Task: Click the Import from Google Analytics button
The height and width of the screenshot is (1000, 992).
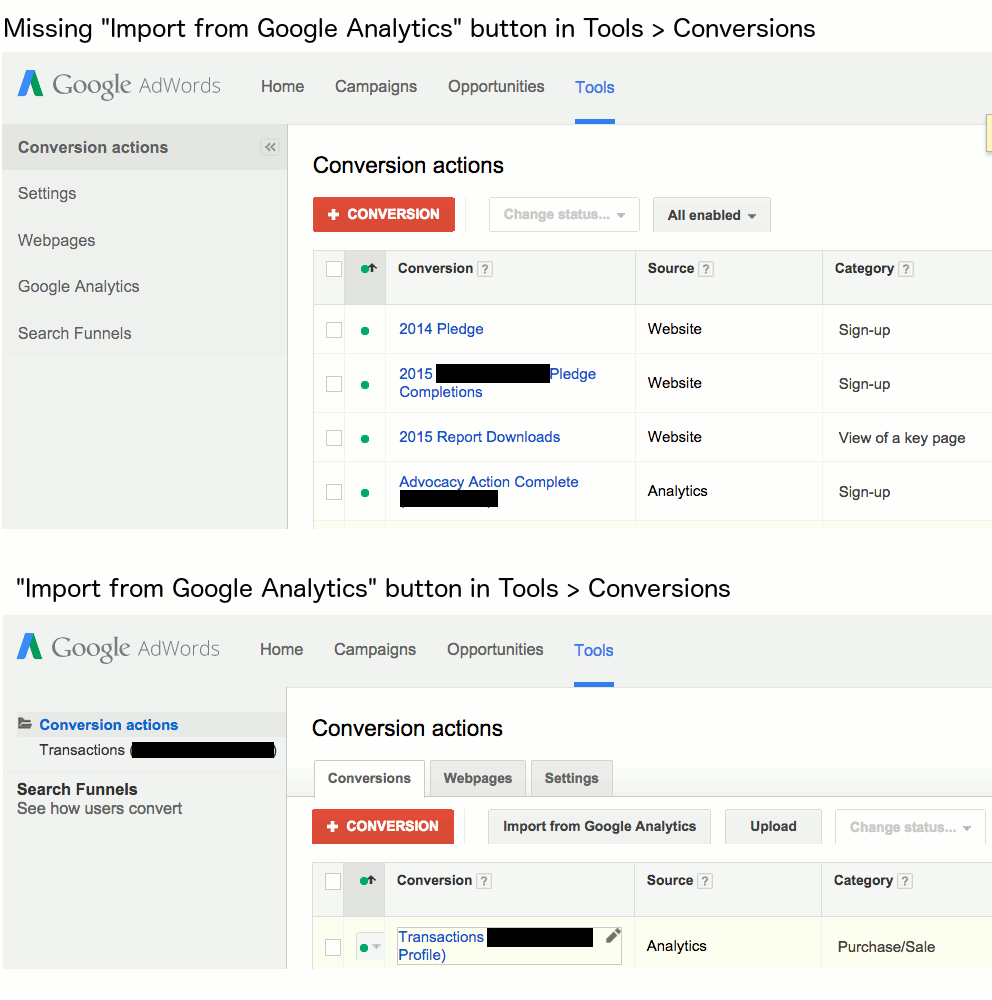Action: pos(599,827)
